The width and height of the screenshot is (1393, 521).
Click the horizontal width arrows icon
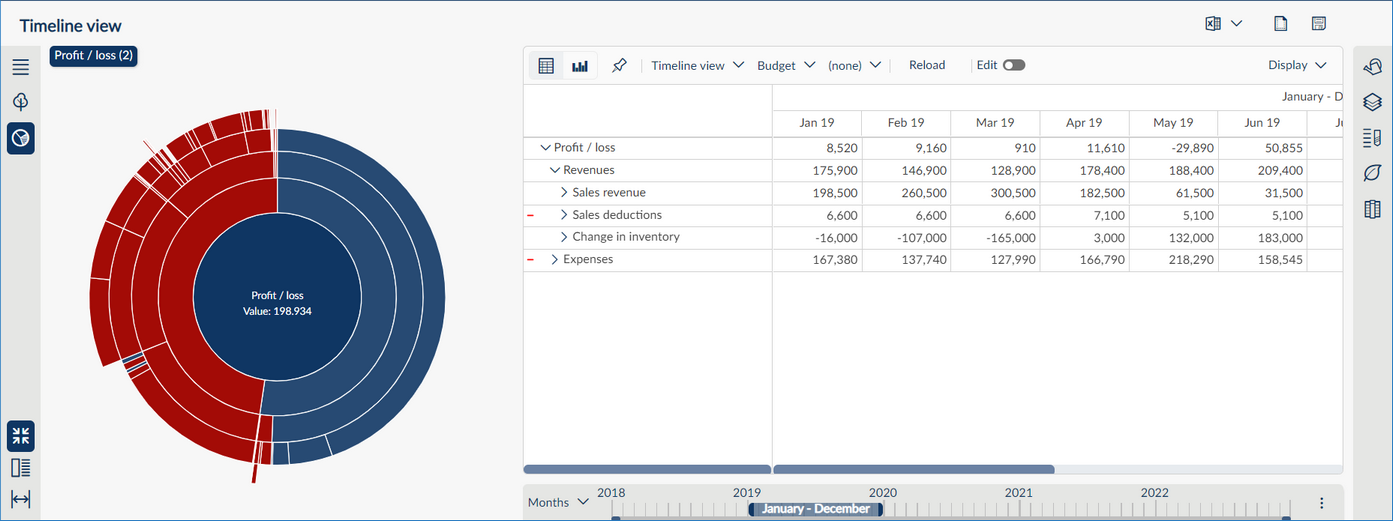tap(21, 499)
